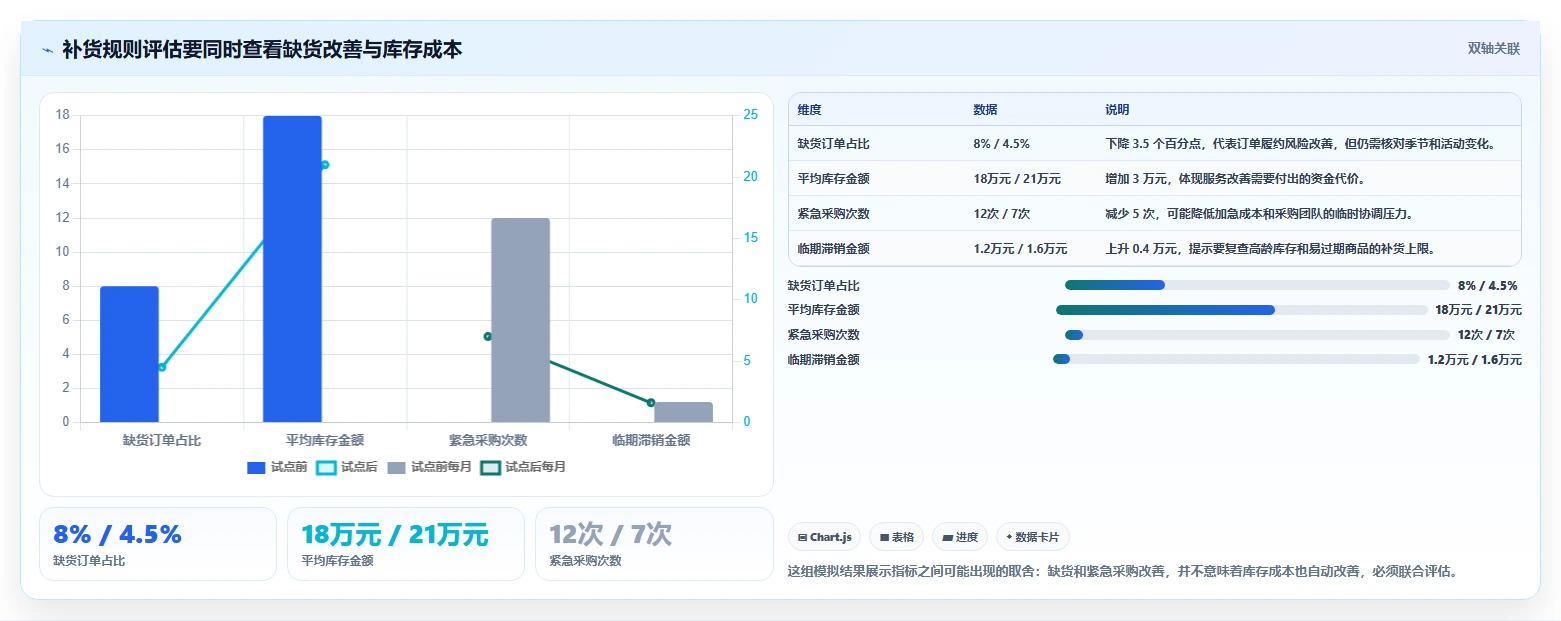Click the 紧急采购次数 cell in the table
The height and width of the screenshot is (621, 1561).
pyautogui.click(x=833, y=214)
